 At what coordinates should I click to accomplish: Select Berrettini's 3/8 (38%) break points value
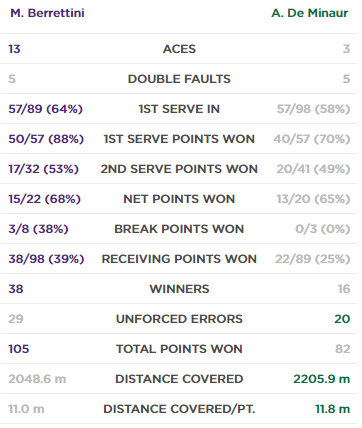click(x=38, y=229)
